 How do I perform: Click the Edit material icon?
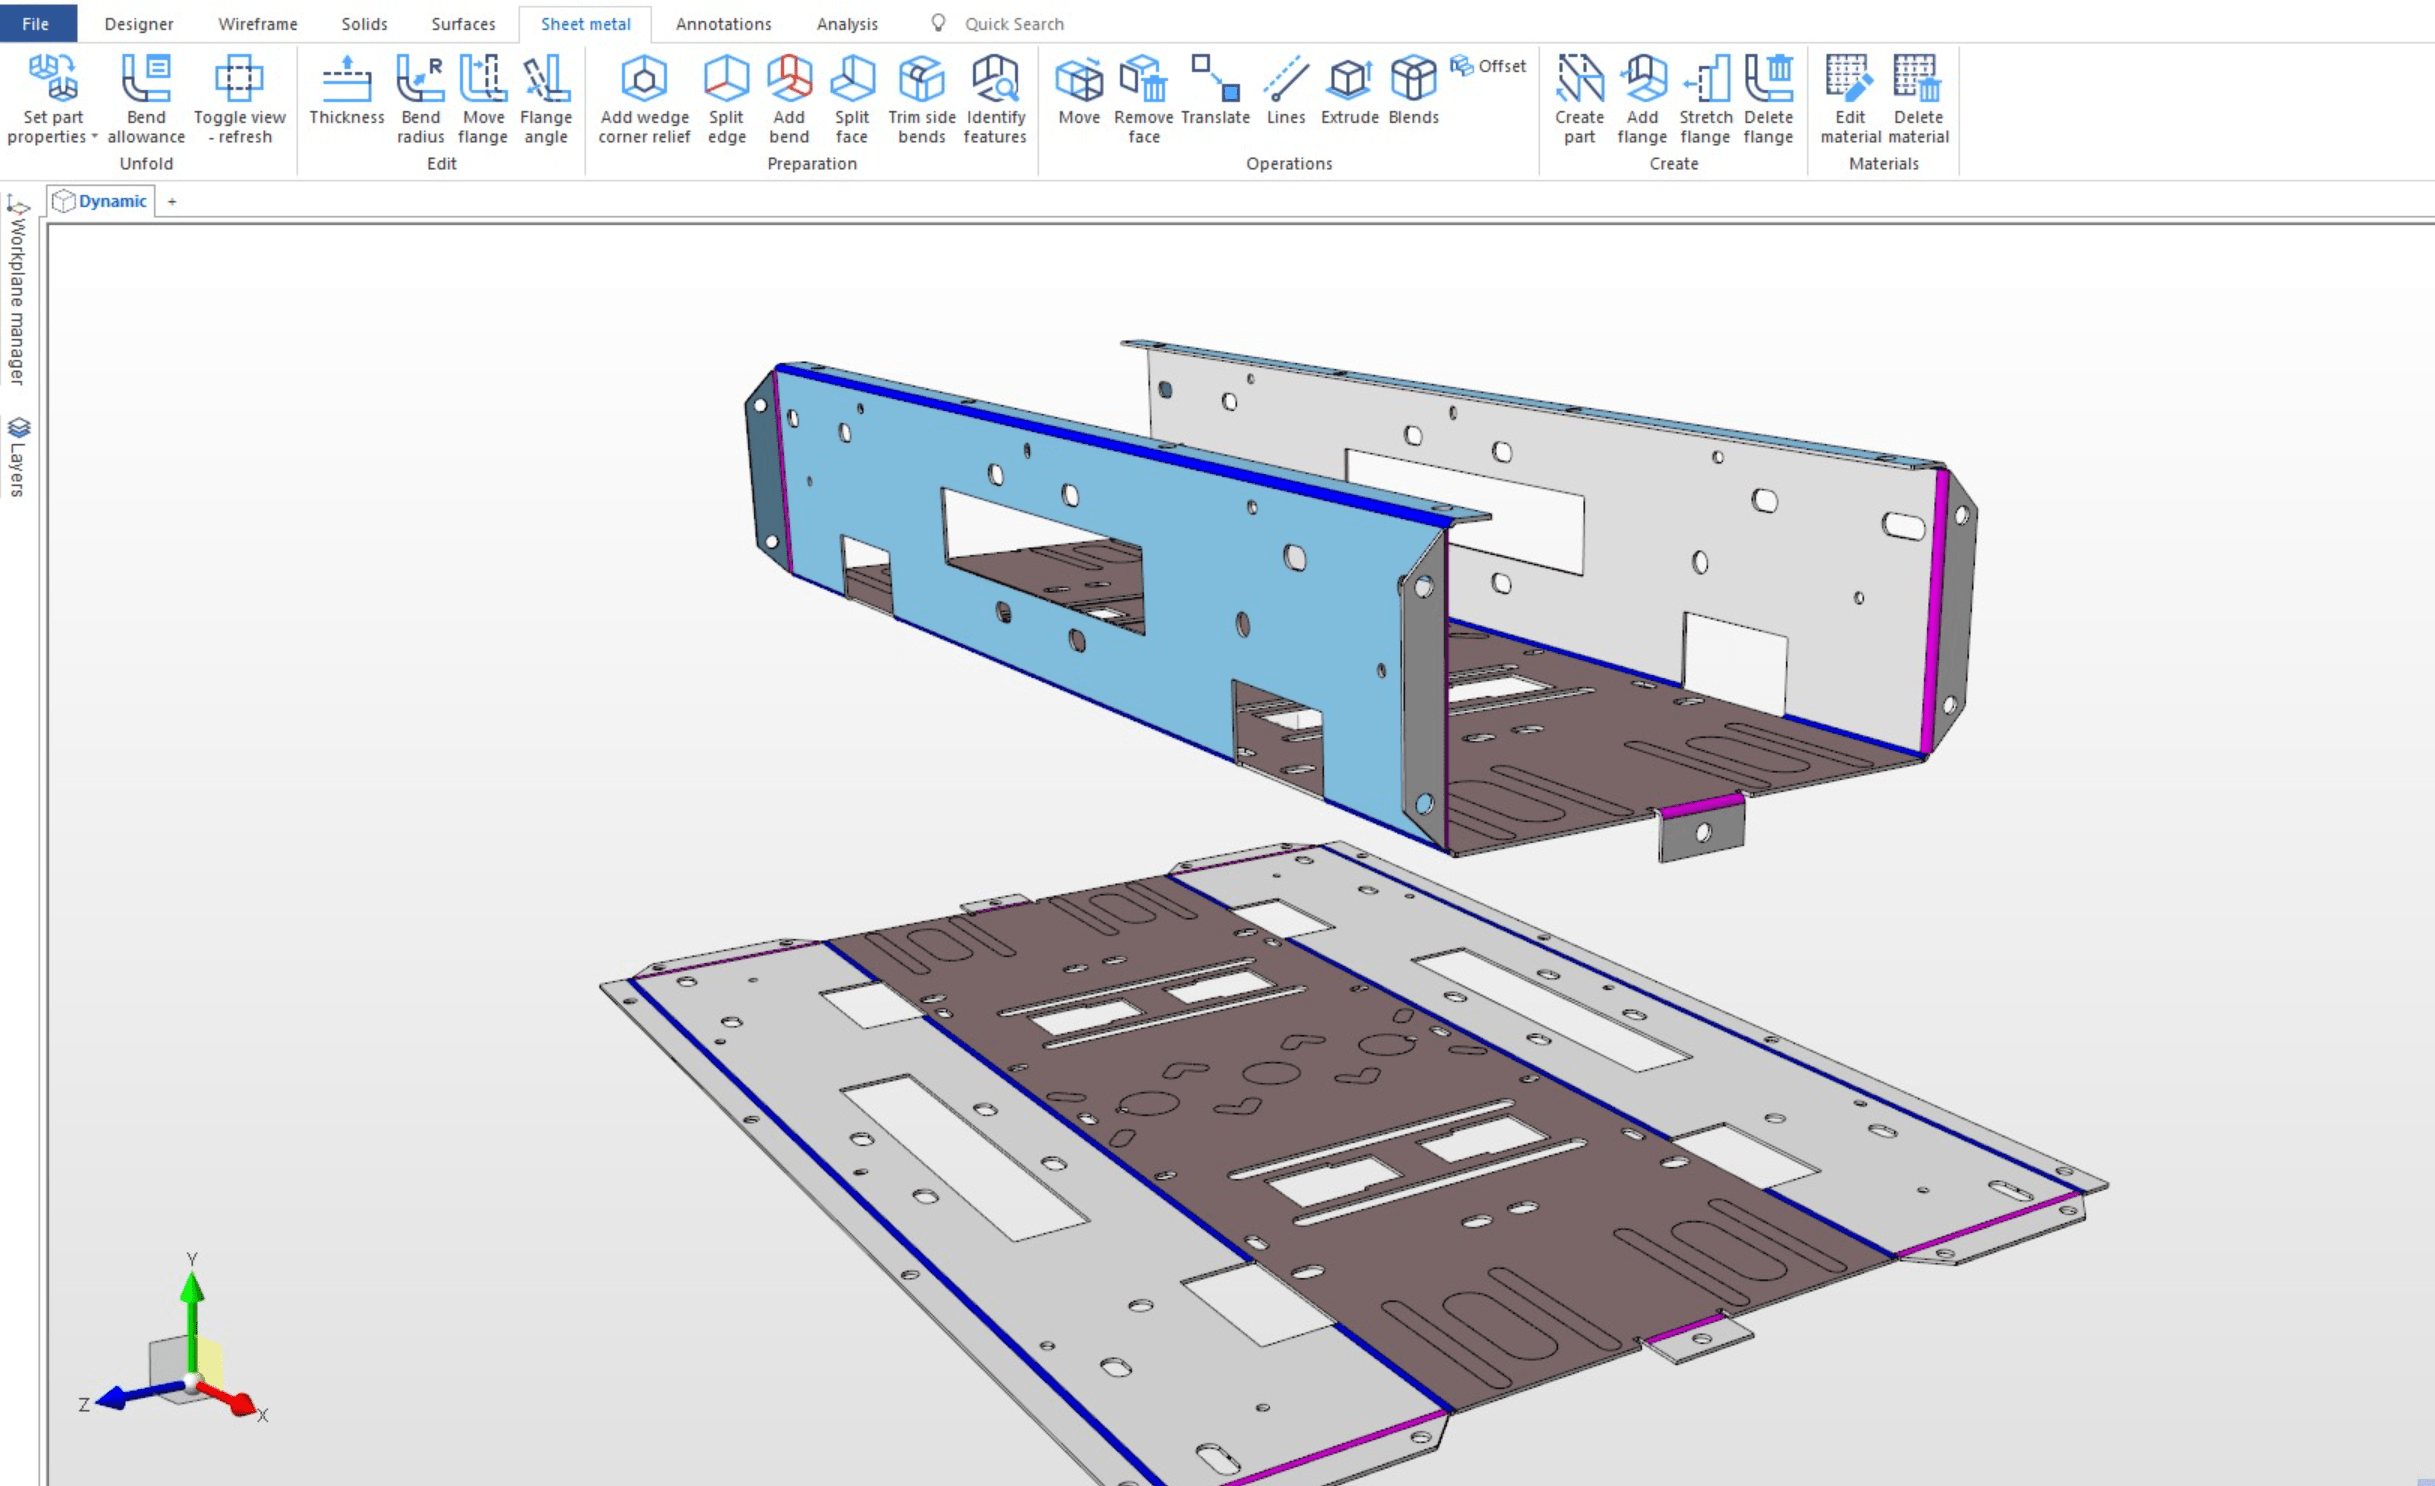[x=1849, y=95]
